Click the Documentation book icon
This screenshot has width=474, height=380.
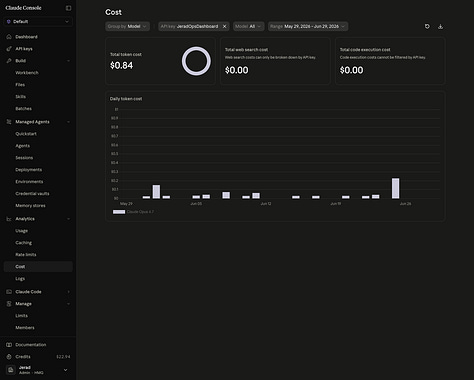tap(9, 345)
